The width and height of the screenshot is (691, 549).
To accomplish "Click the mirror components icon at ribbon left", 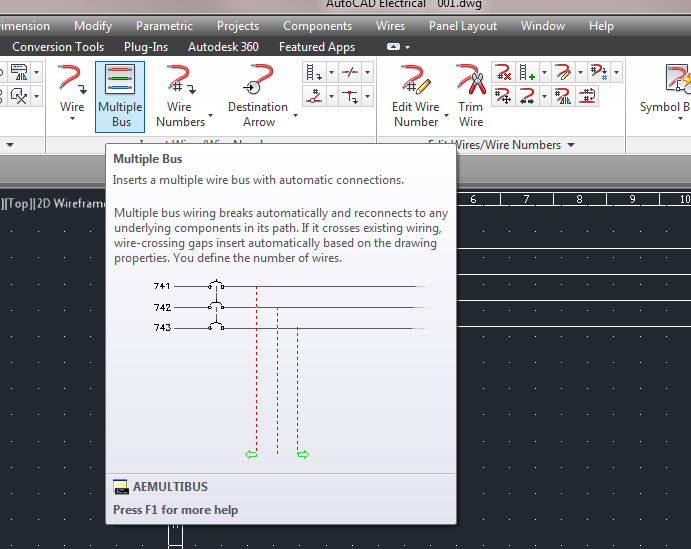I will (19, 72).
